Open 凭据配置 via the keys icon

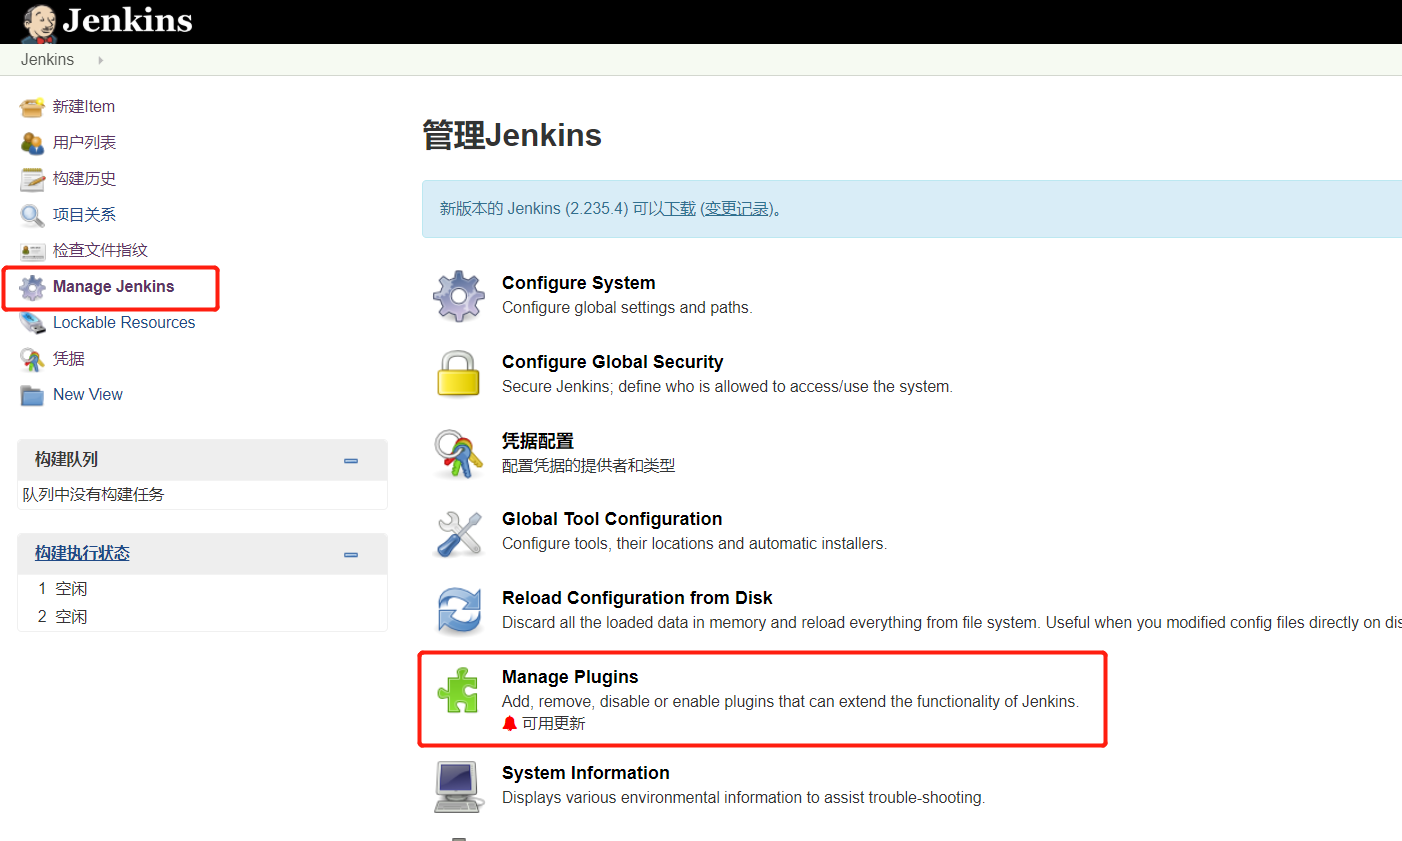pos(458,453)
